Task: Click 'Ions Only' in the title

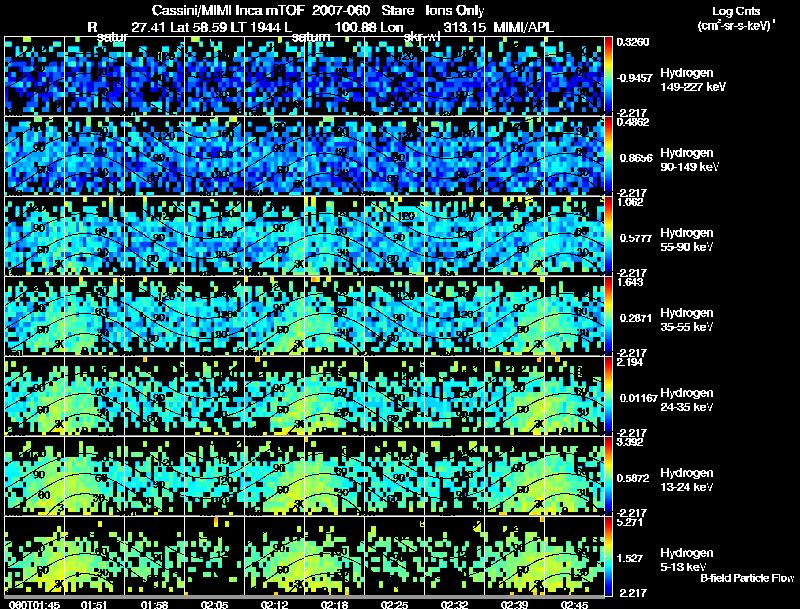Action: point(455,10)
